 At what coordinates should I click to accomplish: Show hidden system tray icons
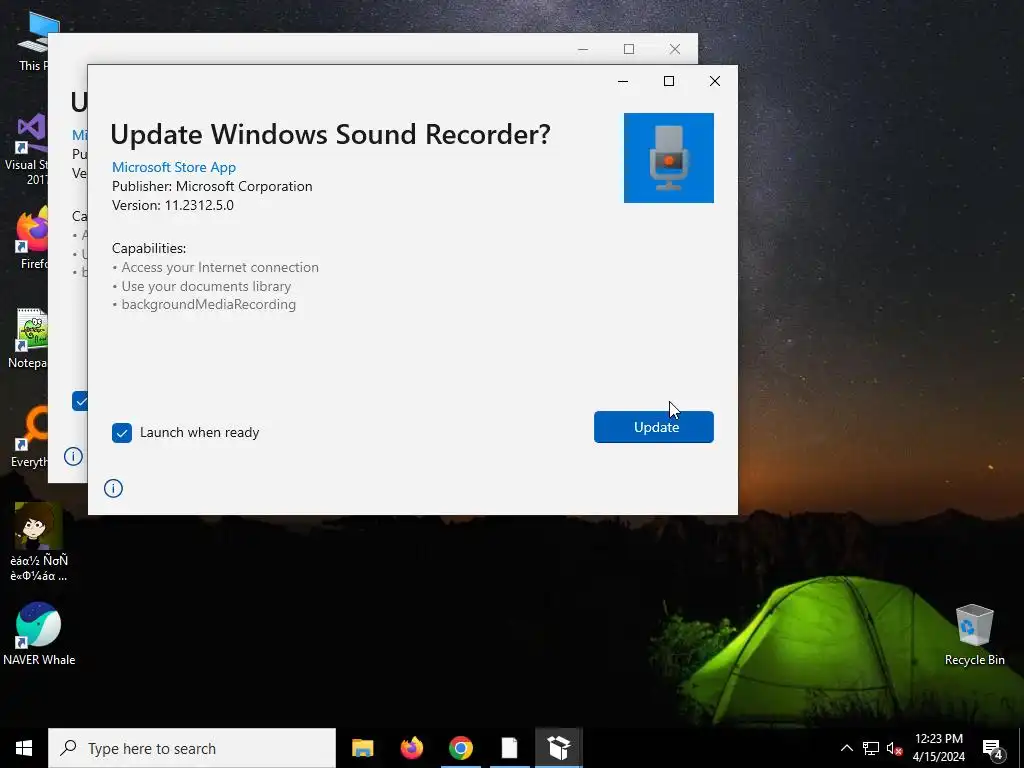tap(846, 748)
